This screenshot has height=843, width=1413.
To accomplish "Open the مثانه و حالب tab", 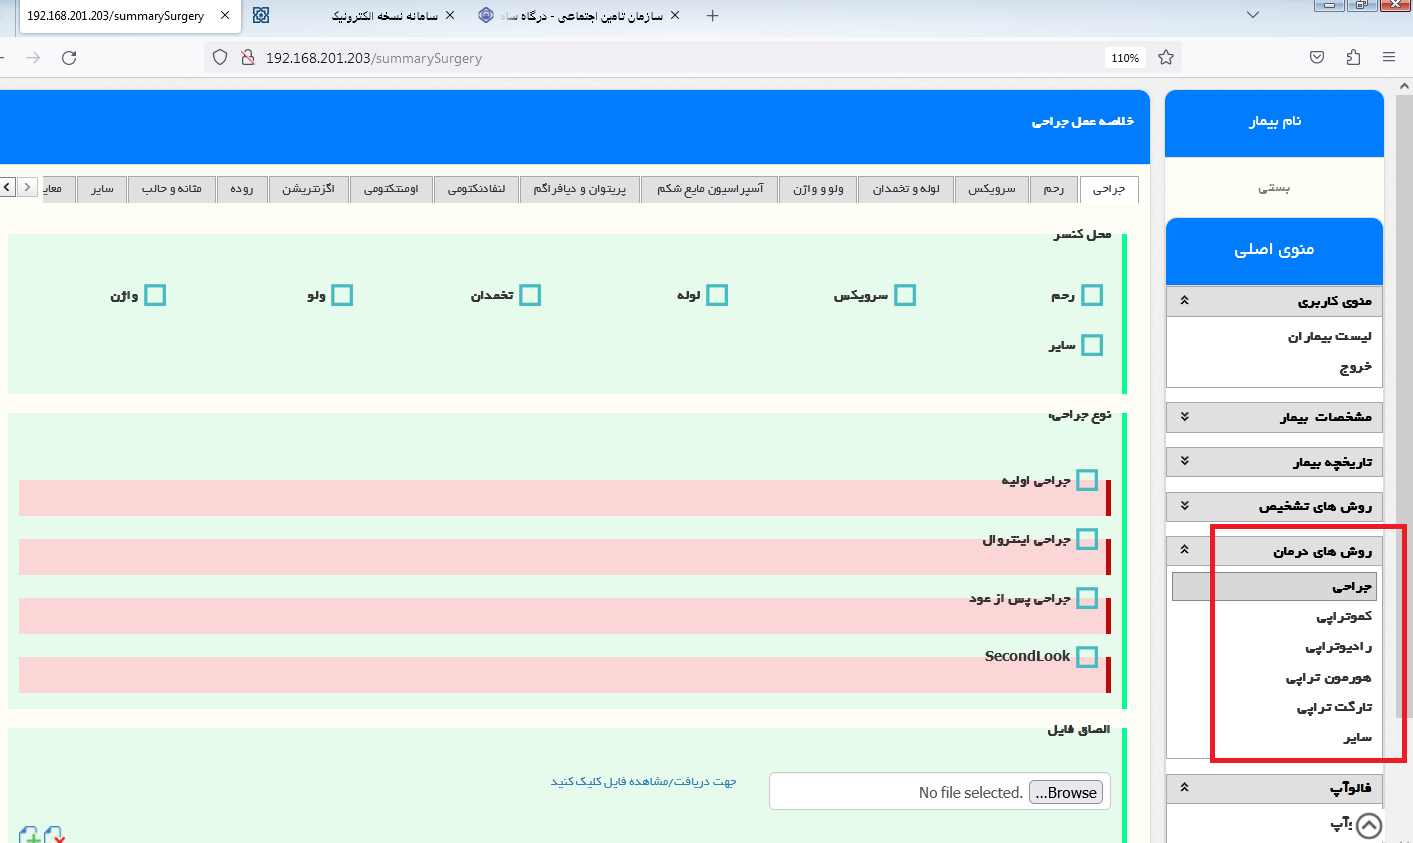I will [171, 189].
